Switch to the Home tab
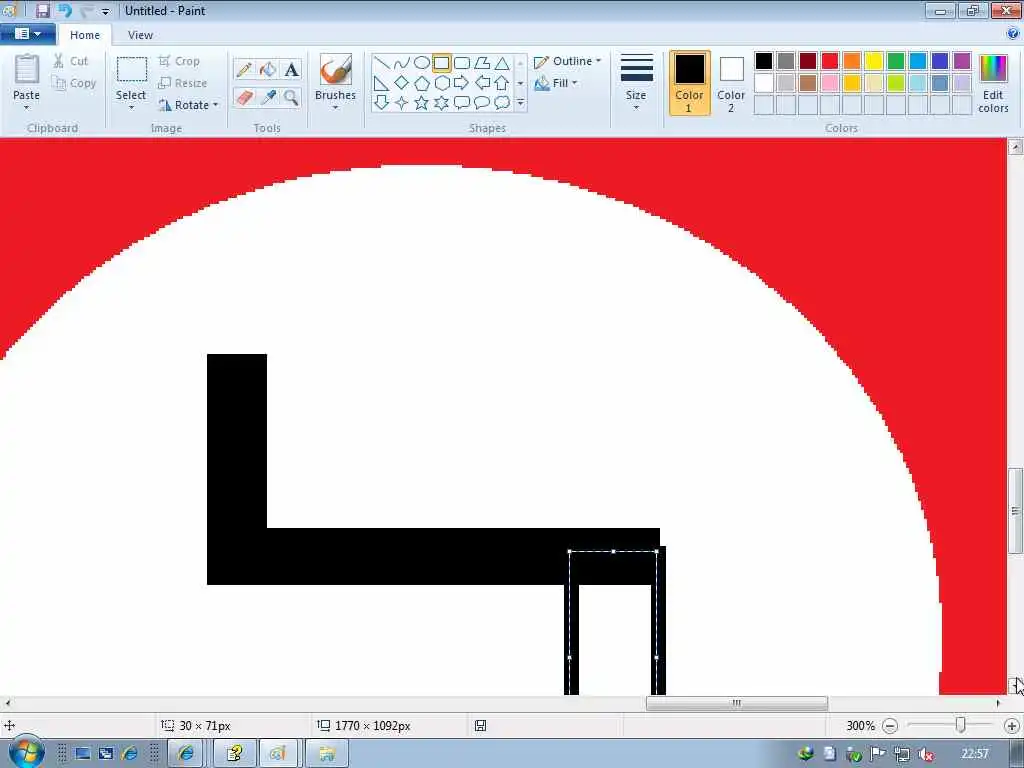This screenshot has height=768, width=1024. 85,35
